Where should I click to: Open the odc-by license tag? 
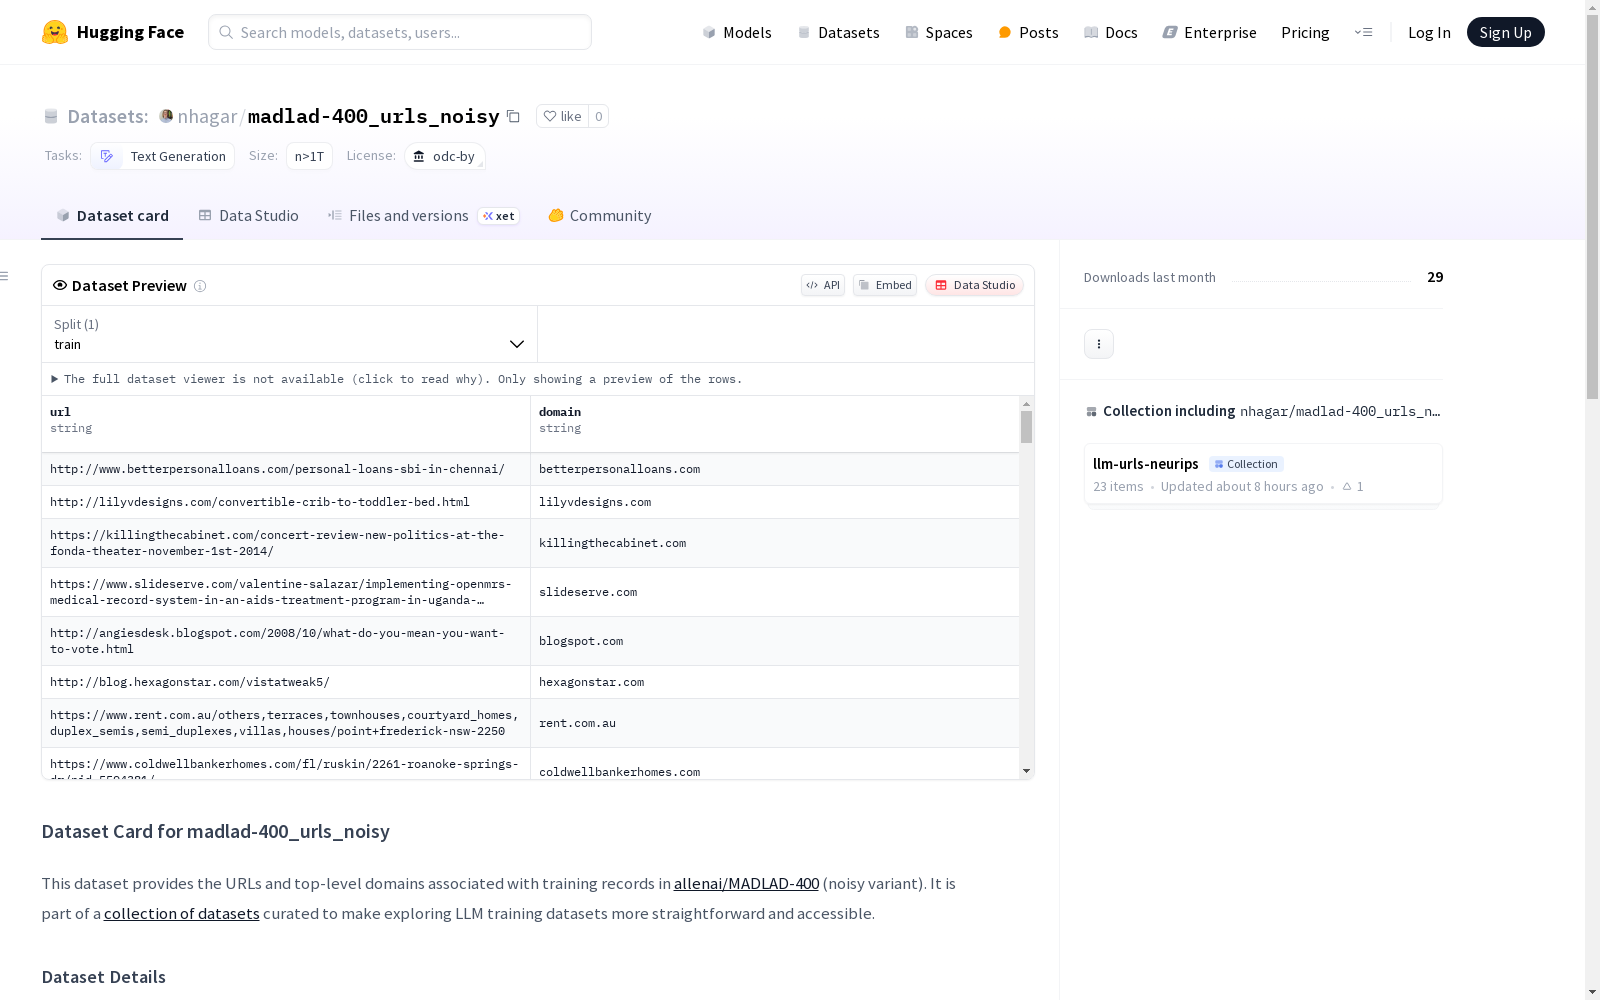[445, 156]
